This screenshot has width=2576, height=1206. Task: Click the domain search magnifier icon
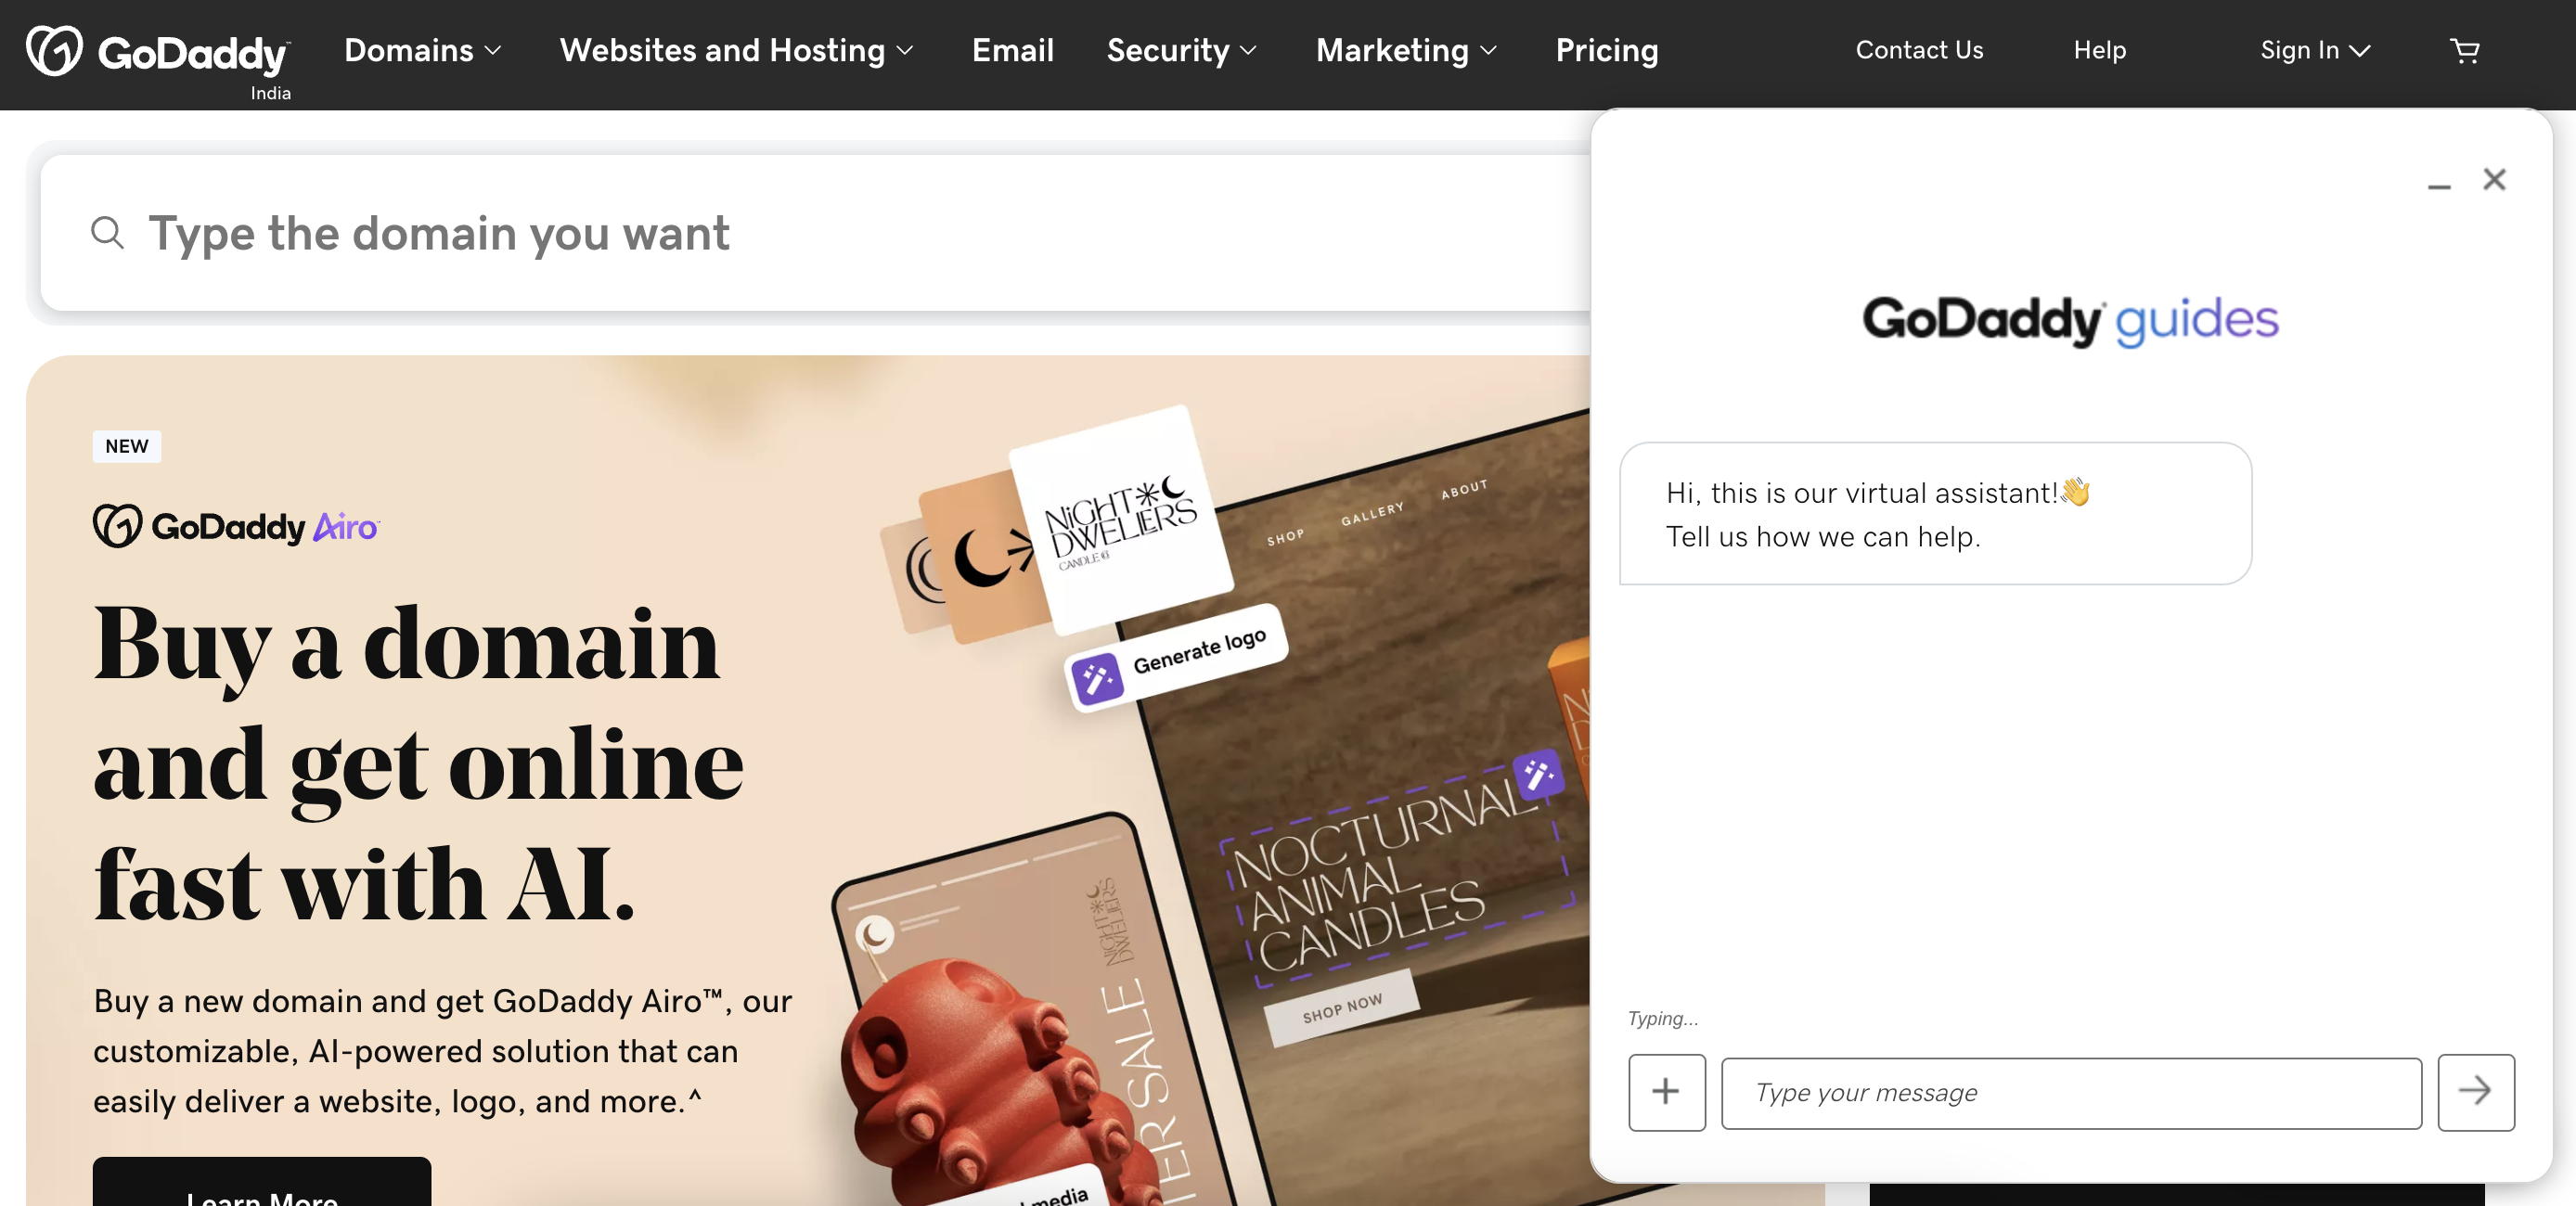pos(107,233)
